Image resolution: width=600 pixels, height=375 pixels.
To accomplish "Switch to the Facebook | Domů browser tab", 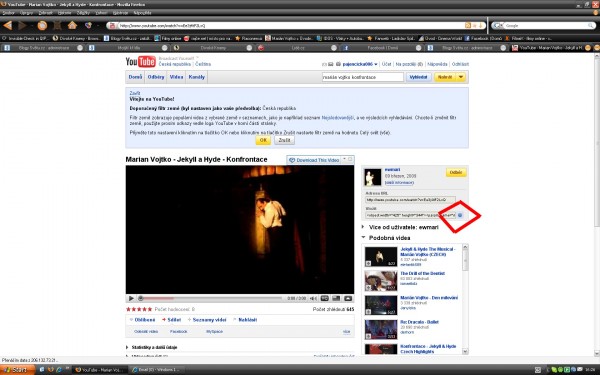I will 383,48.
